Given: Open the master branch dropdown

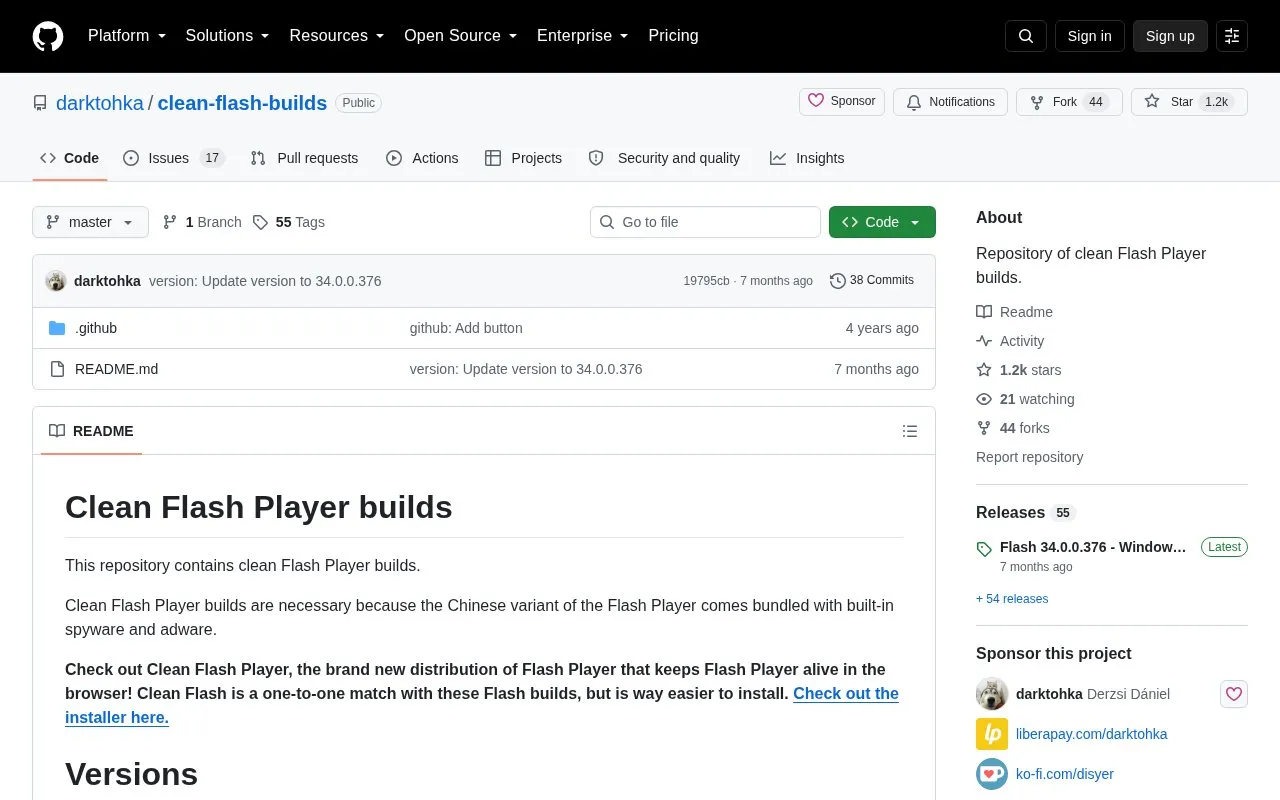Looking at the screenshot, I should tap(90, 222).
